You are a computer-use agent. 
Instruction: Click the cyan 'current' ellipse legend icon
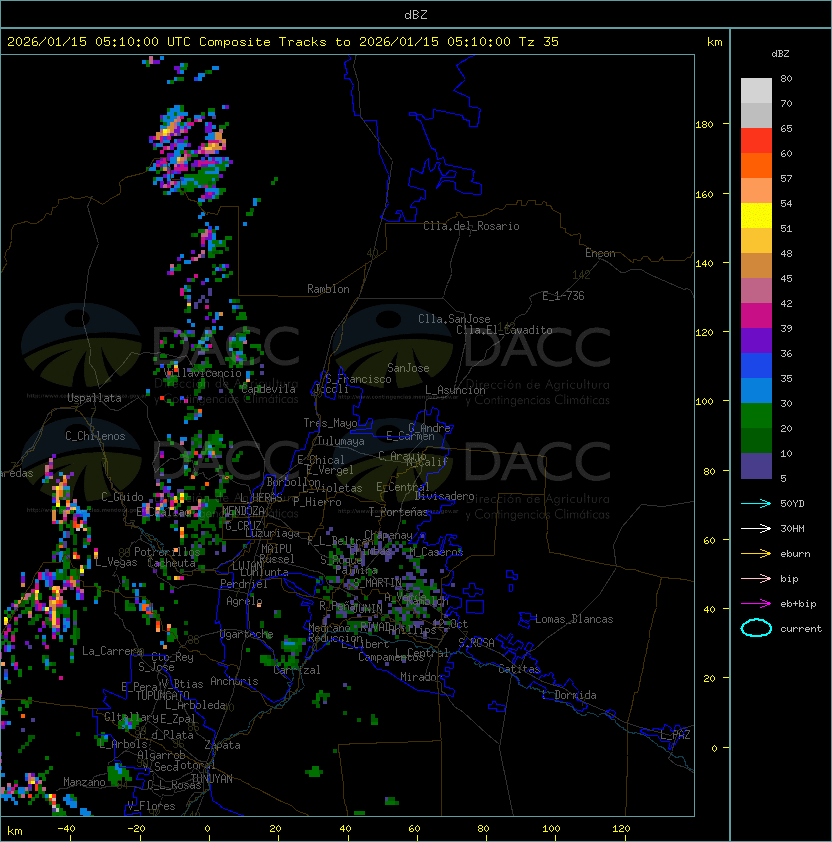[756, 628]
